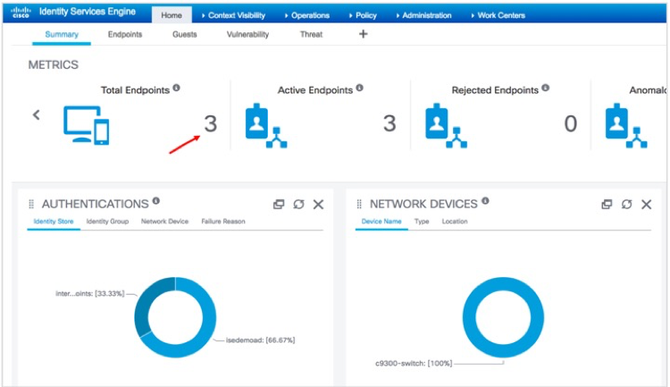The width and height of the screenshot is (670, 387).
Task: Close the Network Devices dashlet
Action: coord(646,205)
